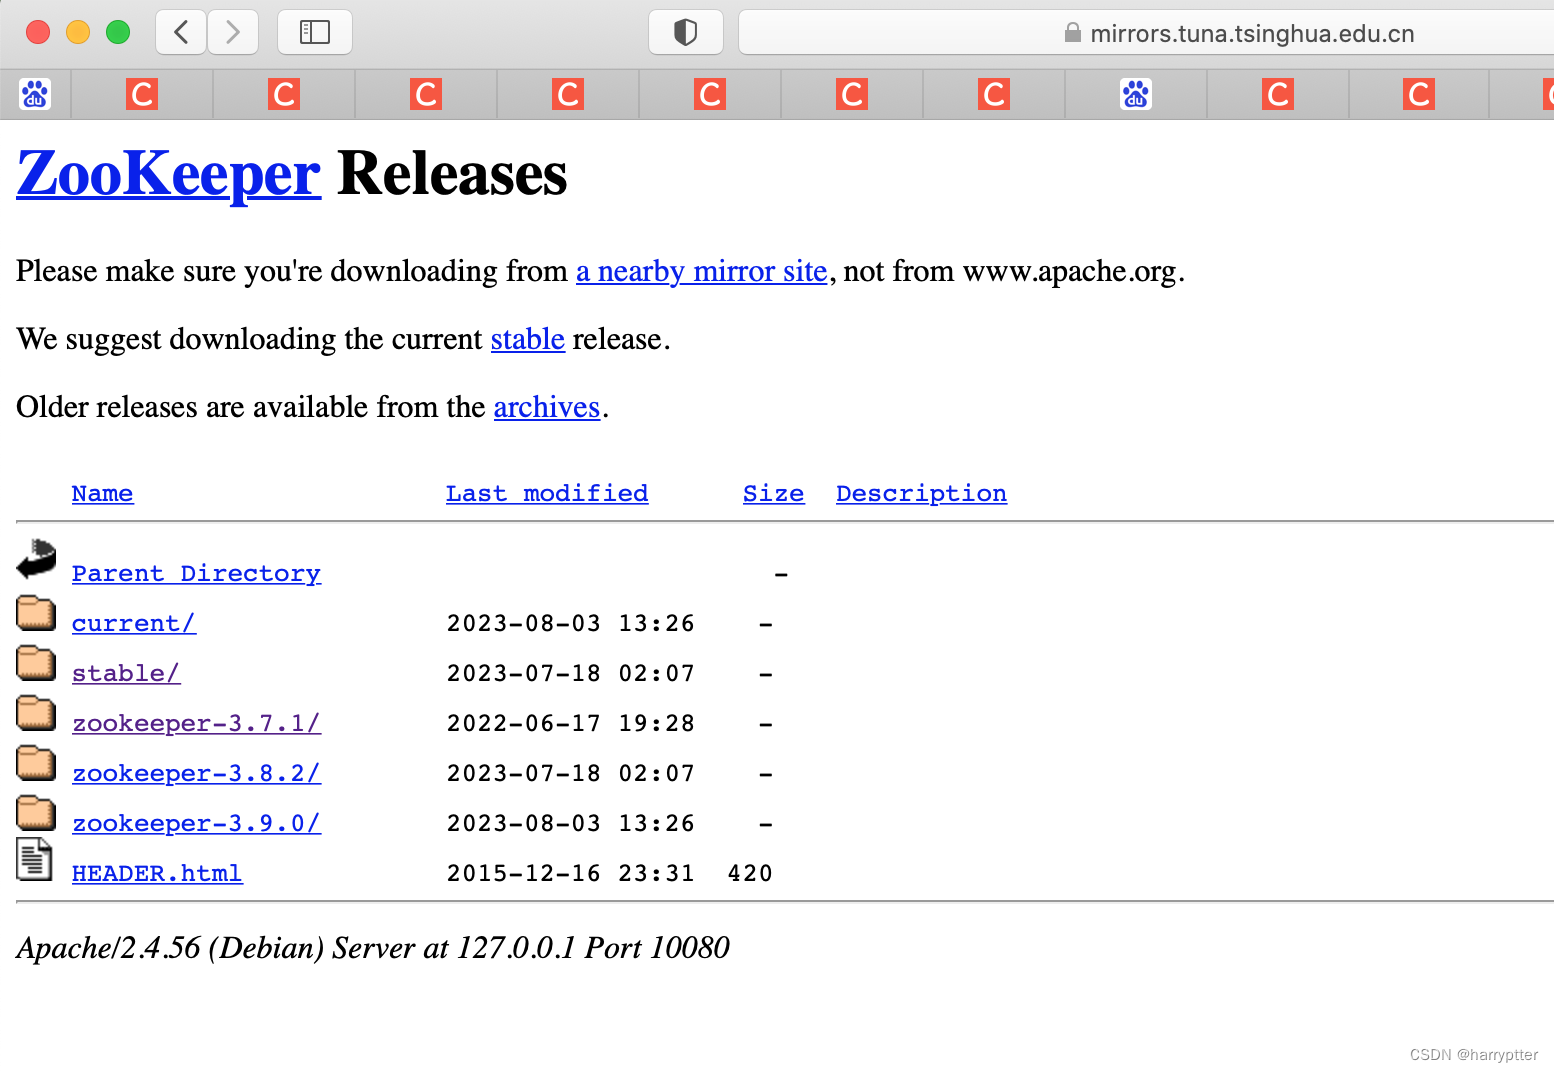Image resolution: width=1554 pixels, height=1072 pixels.
Task: Minimize the window with the yellow button
Action: point(78,32)
